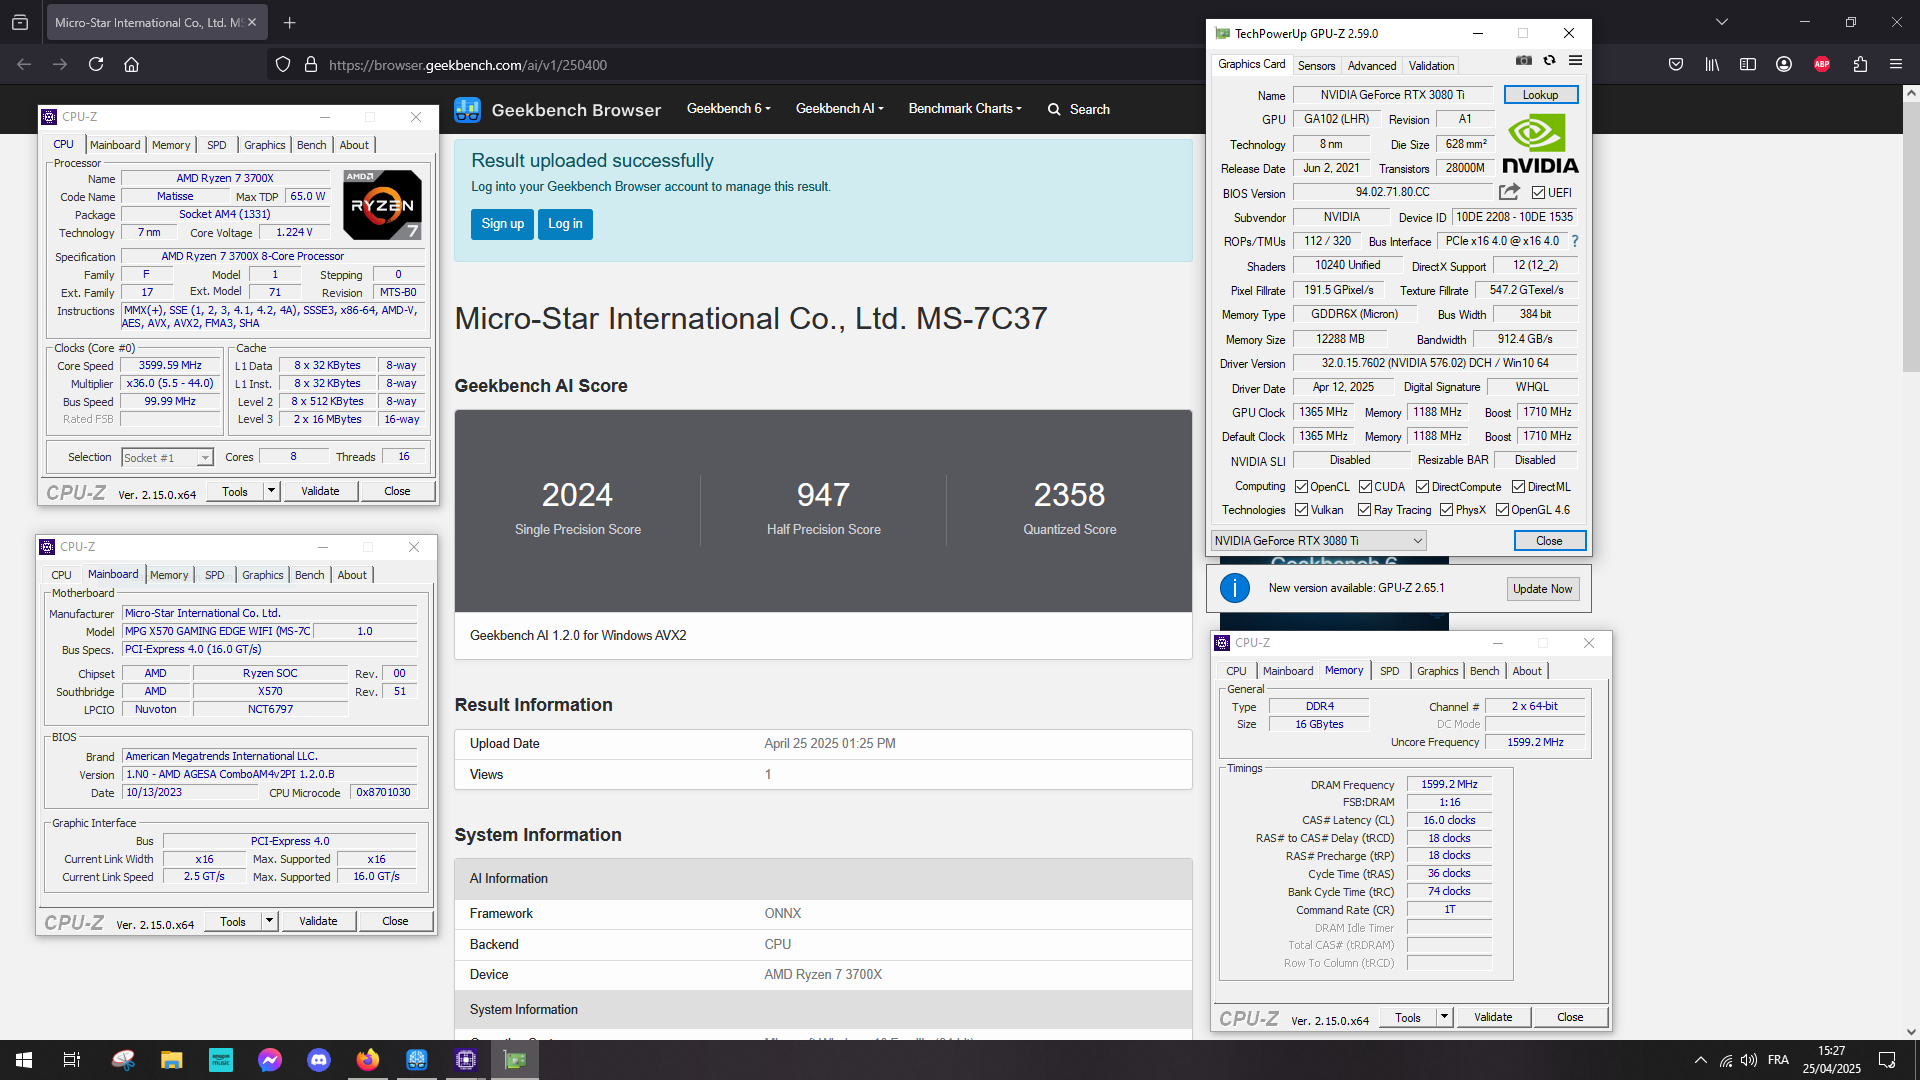Open Graphics tab in the Mainboard CPU-Z window
This screenshot has height=1080, width=1920.
(x=263, y=575)
